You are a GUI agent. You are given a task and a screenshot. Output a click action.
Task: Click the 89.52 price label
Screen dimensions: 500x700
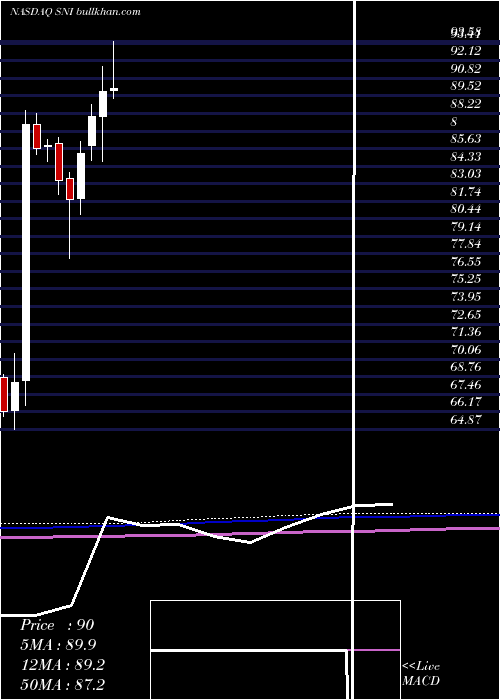point(466,86)
